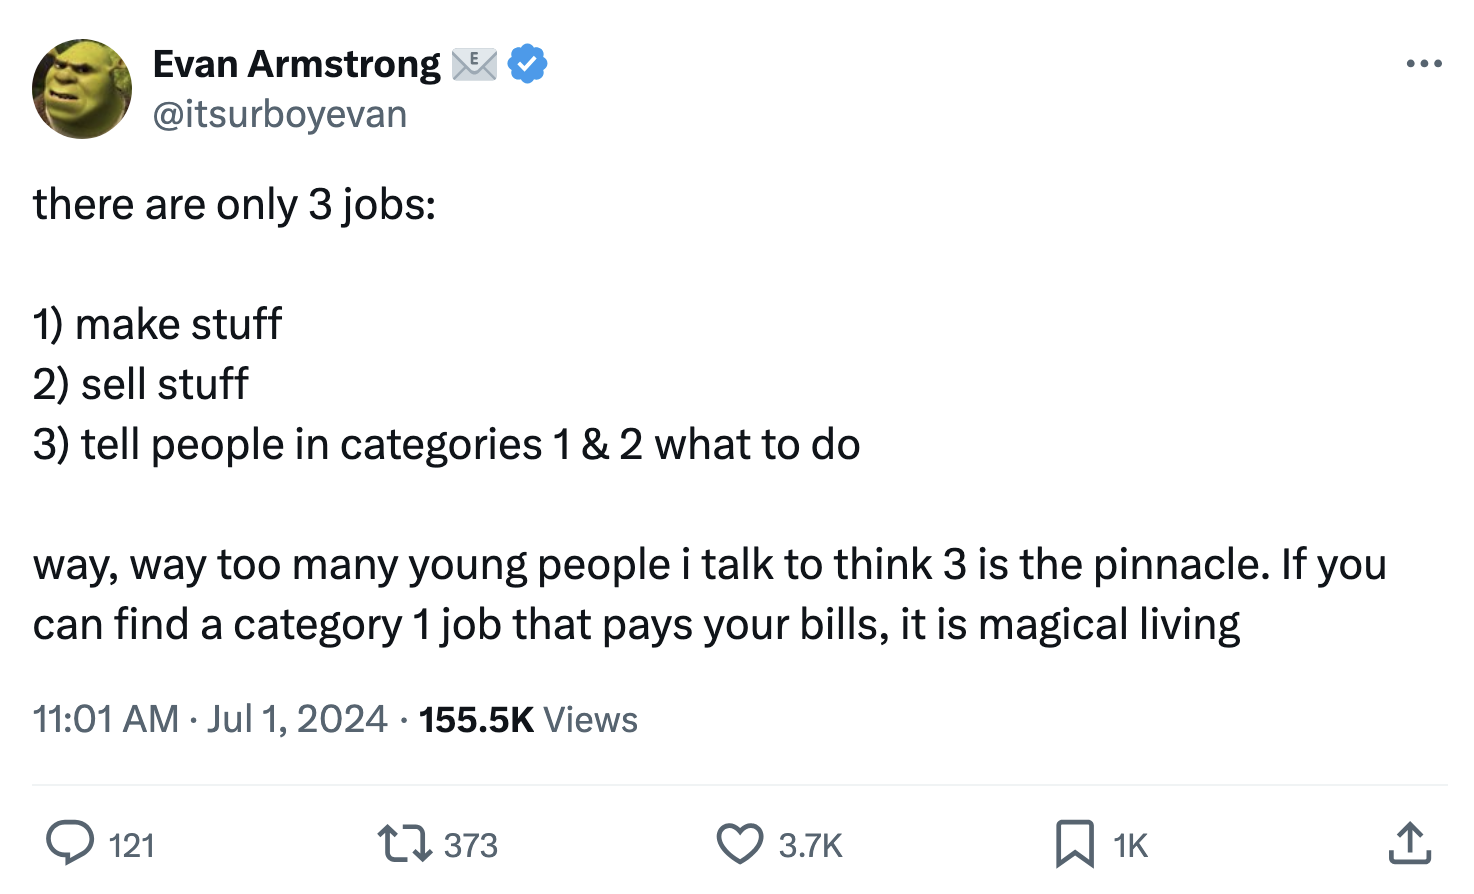This screenshot has height=894, width=1474.
Task: Click the 11:01 AM timestamp
Action: coord(105,719)
